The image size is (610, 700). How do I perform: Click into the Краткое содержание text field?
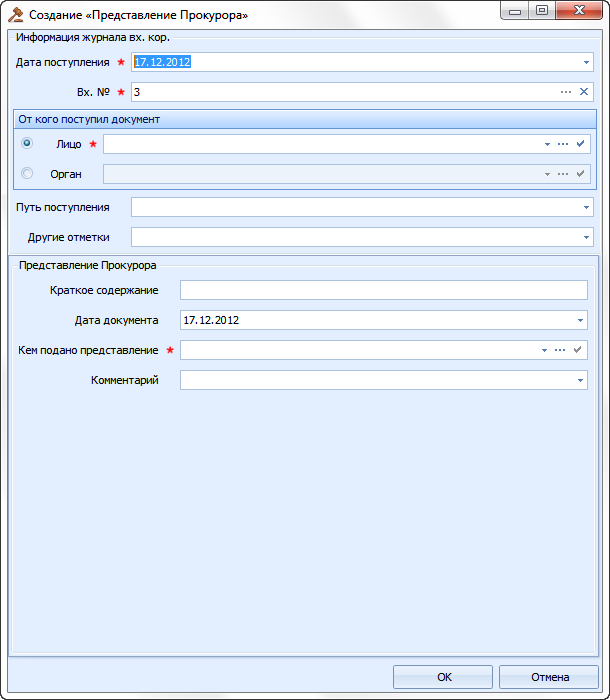[384, 290]
